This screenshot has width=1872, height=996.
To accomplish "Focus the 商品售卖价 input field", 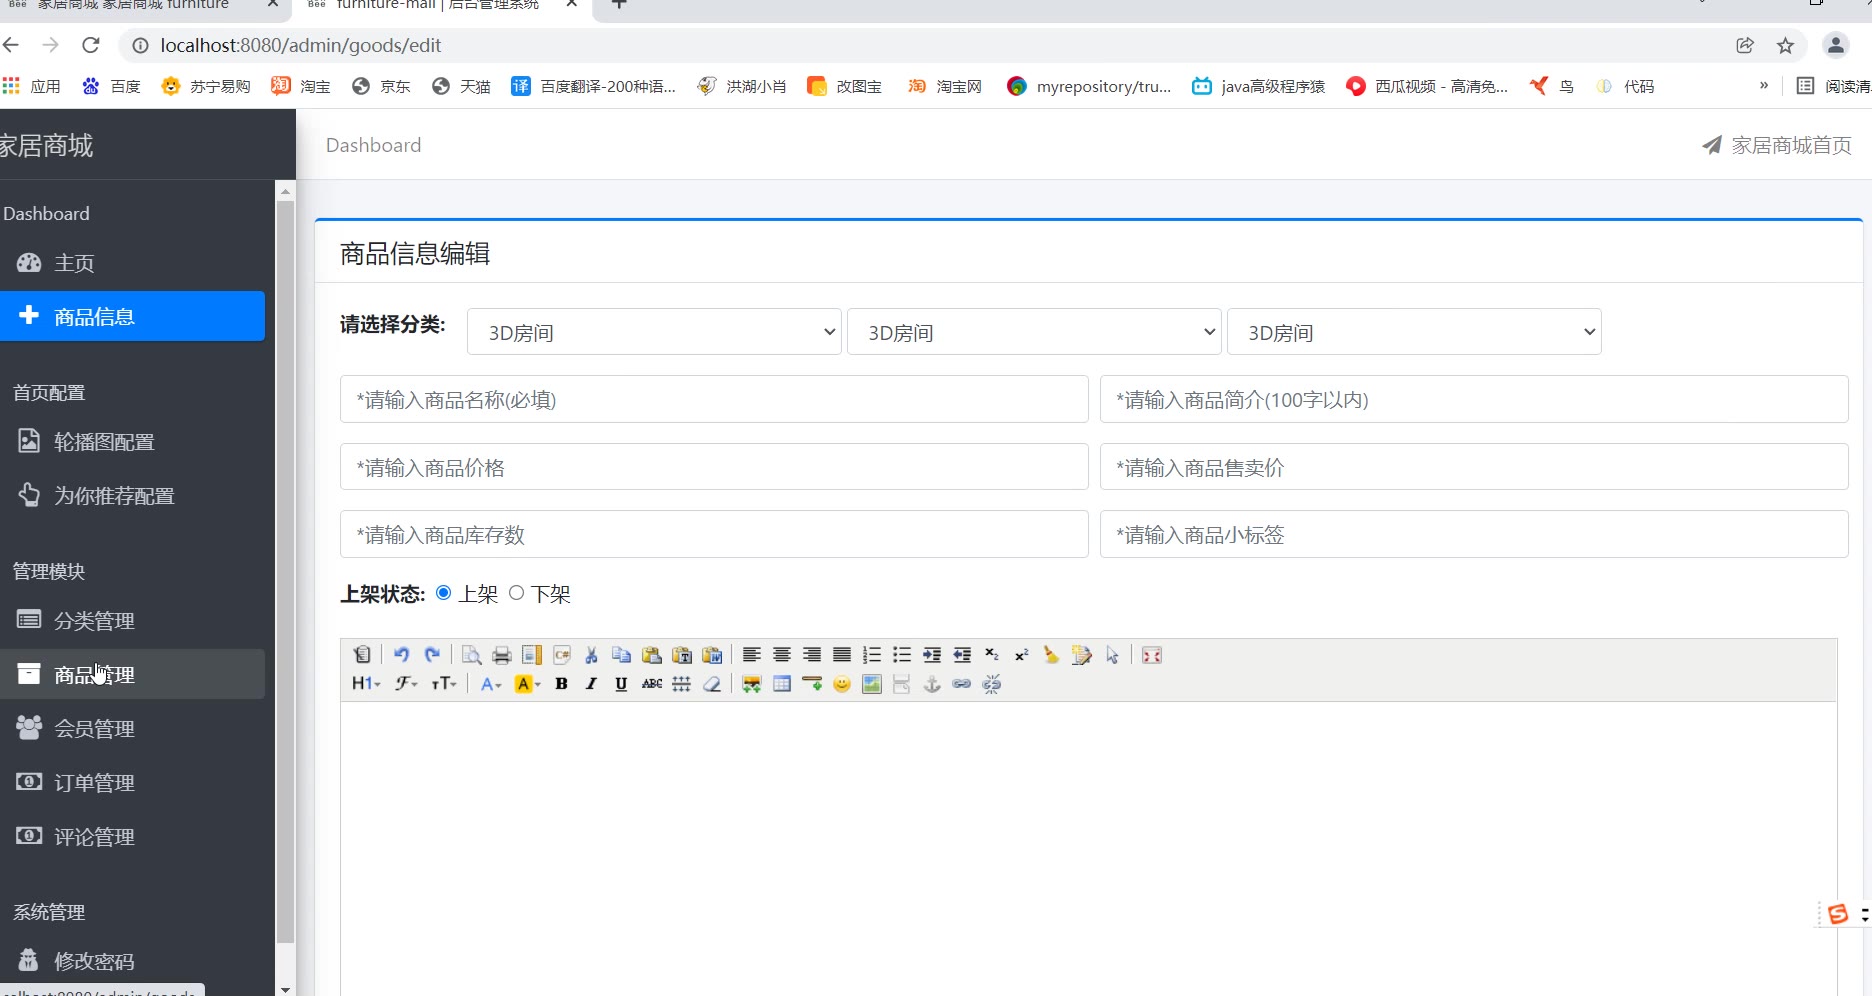I will click(x=1474, y=467).
